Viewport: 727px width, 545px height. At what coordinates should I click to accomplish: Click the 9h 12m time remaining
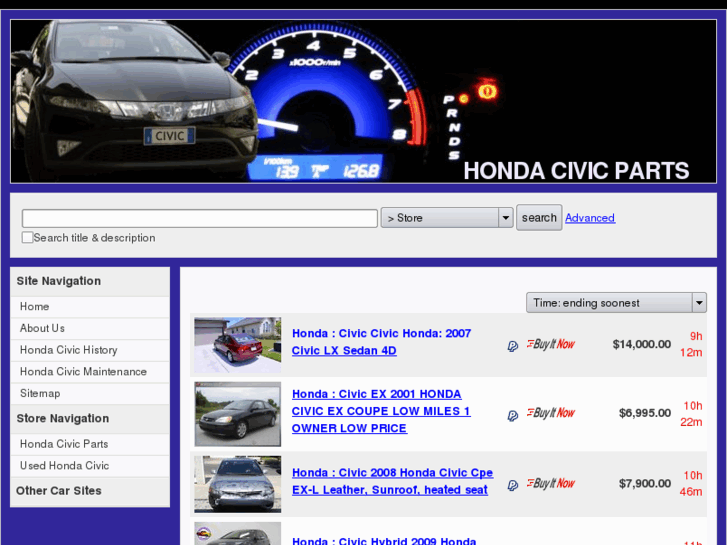[x=691, y=344]
